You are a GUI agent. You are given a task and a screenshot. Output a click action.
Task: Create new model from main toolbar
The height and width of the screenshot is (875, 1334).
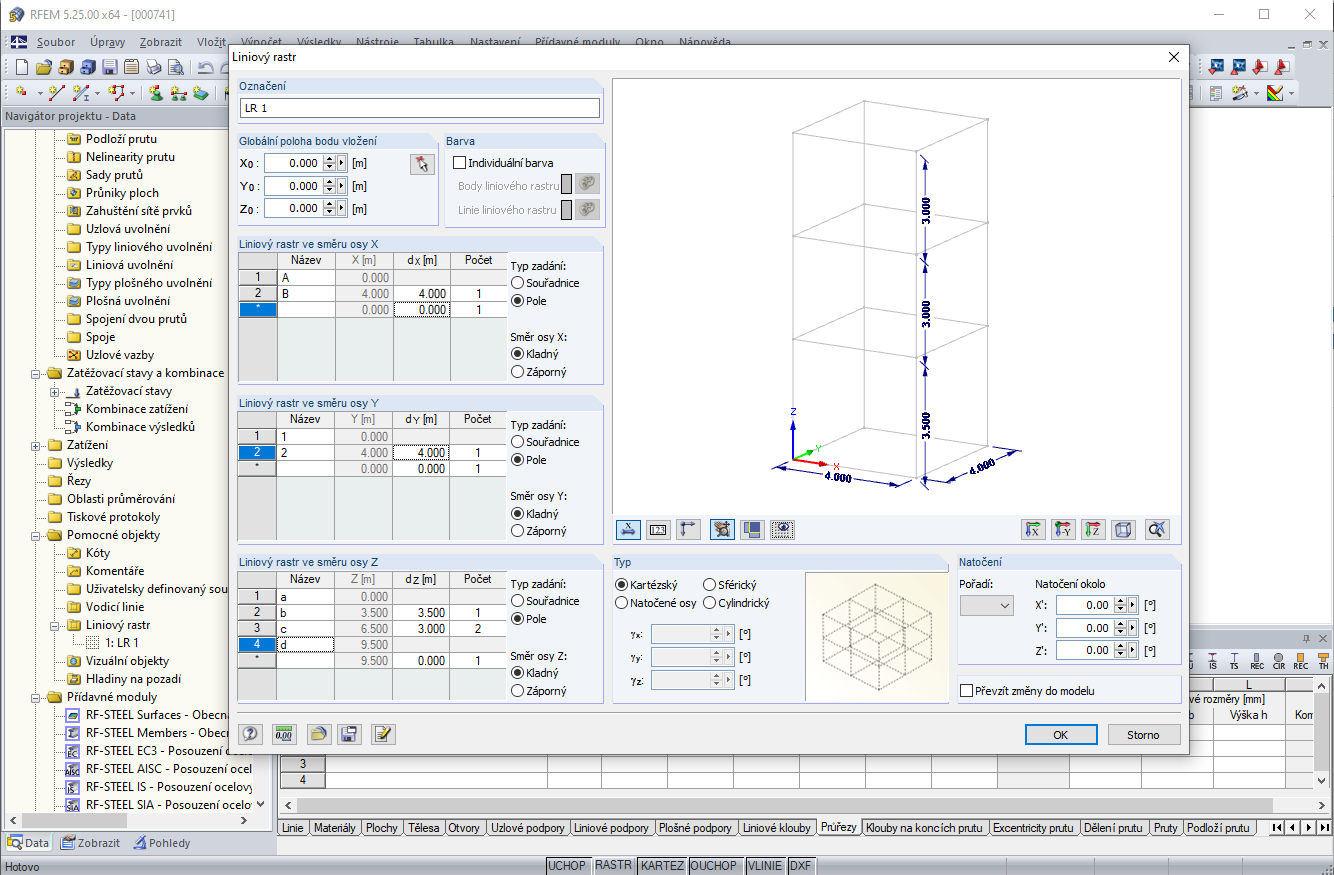22,67
